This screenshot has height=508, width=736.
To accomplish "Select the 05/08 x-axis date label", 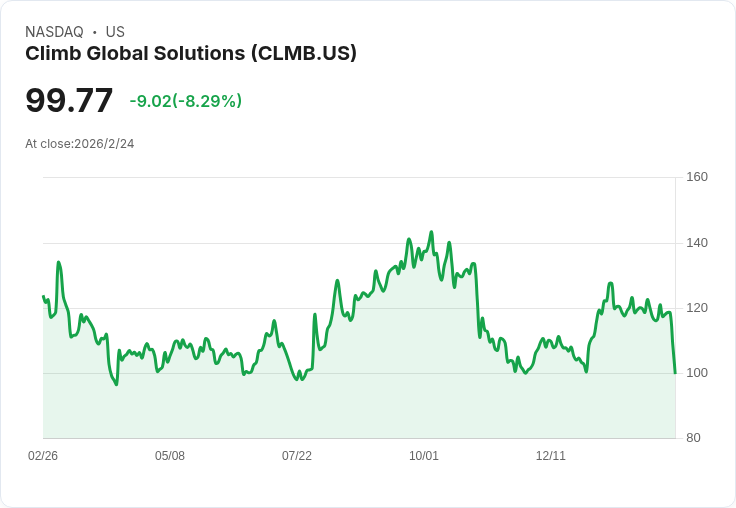I will 170,456.
